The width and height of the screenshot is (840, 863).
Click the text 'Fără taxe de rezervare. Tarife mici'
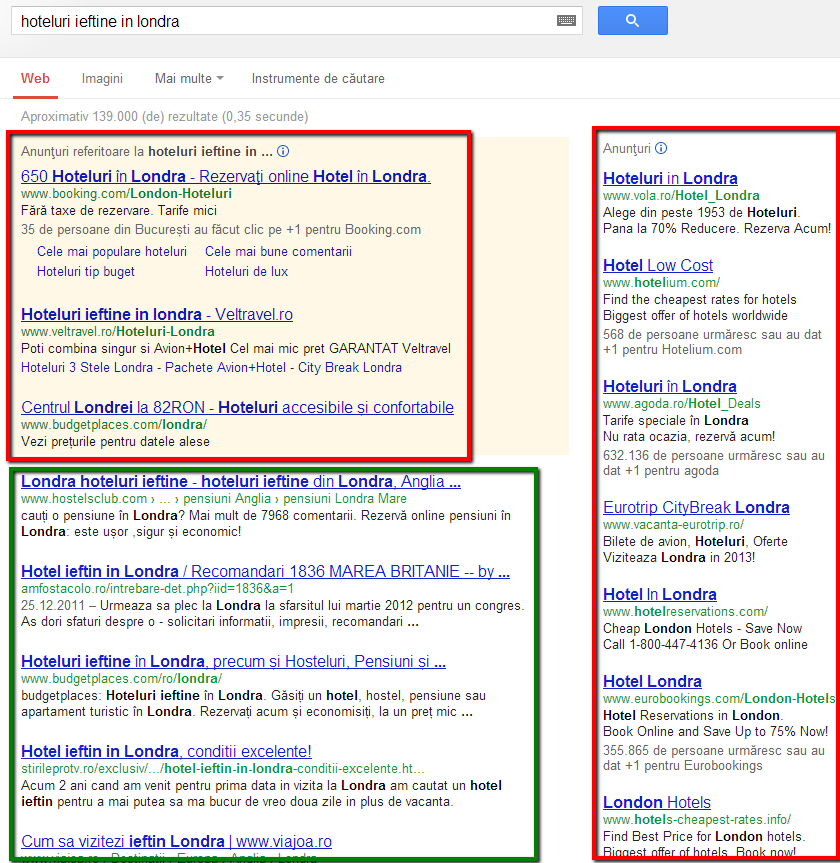(x=119, y=210)
